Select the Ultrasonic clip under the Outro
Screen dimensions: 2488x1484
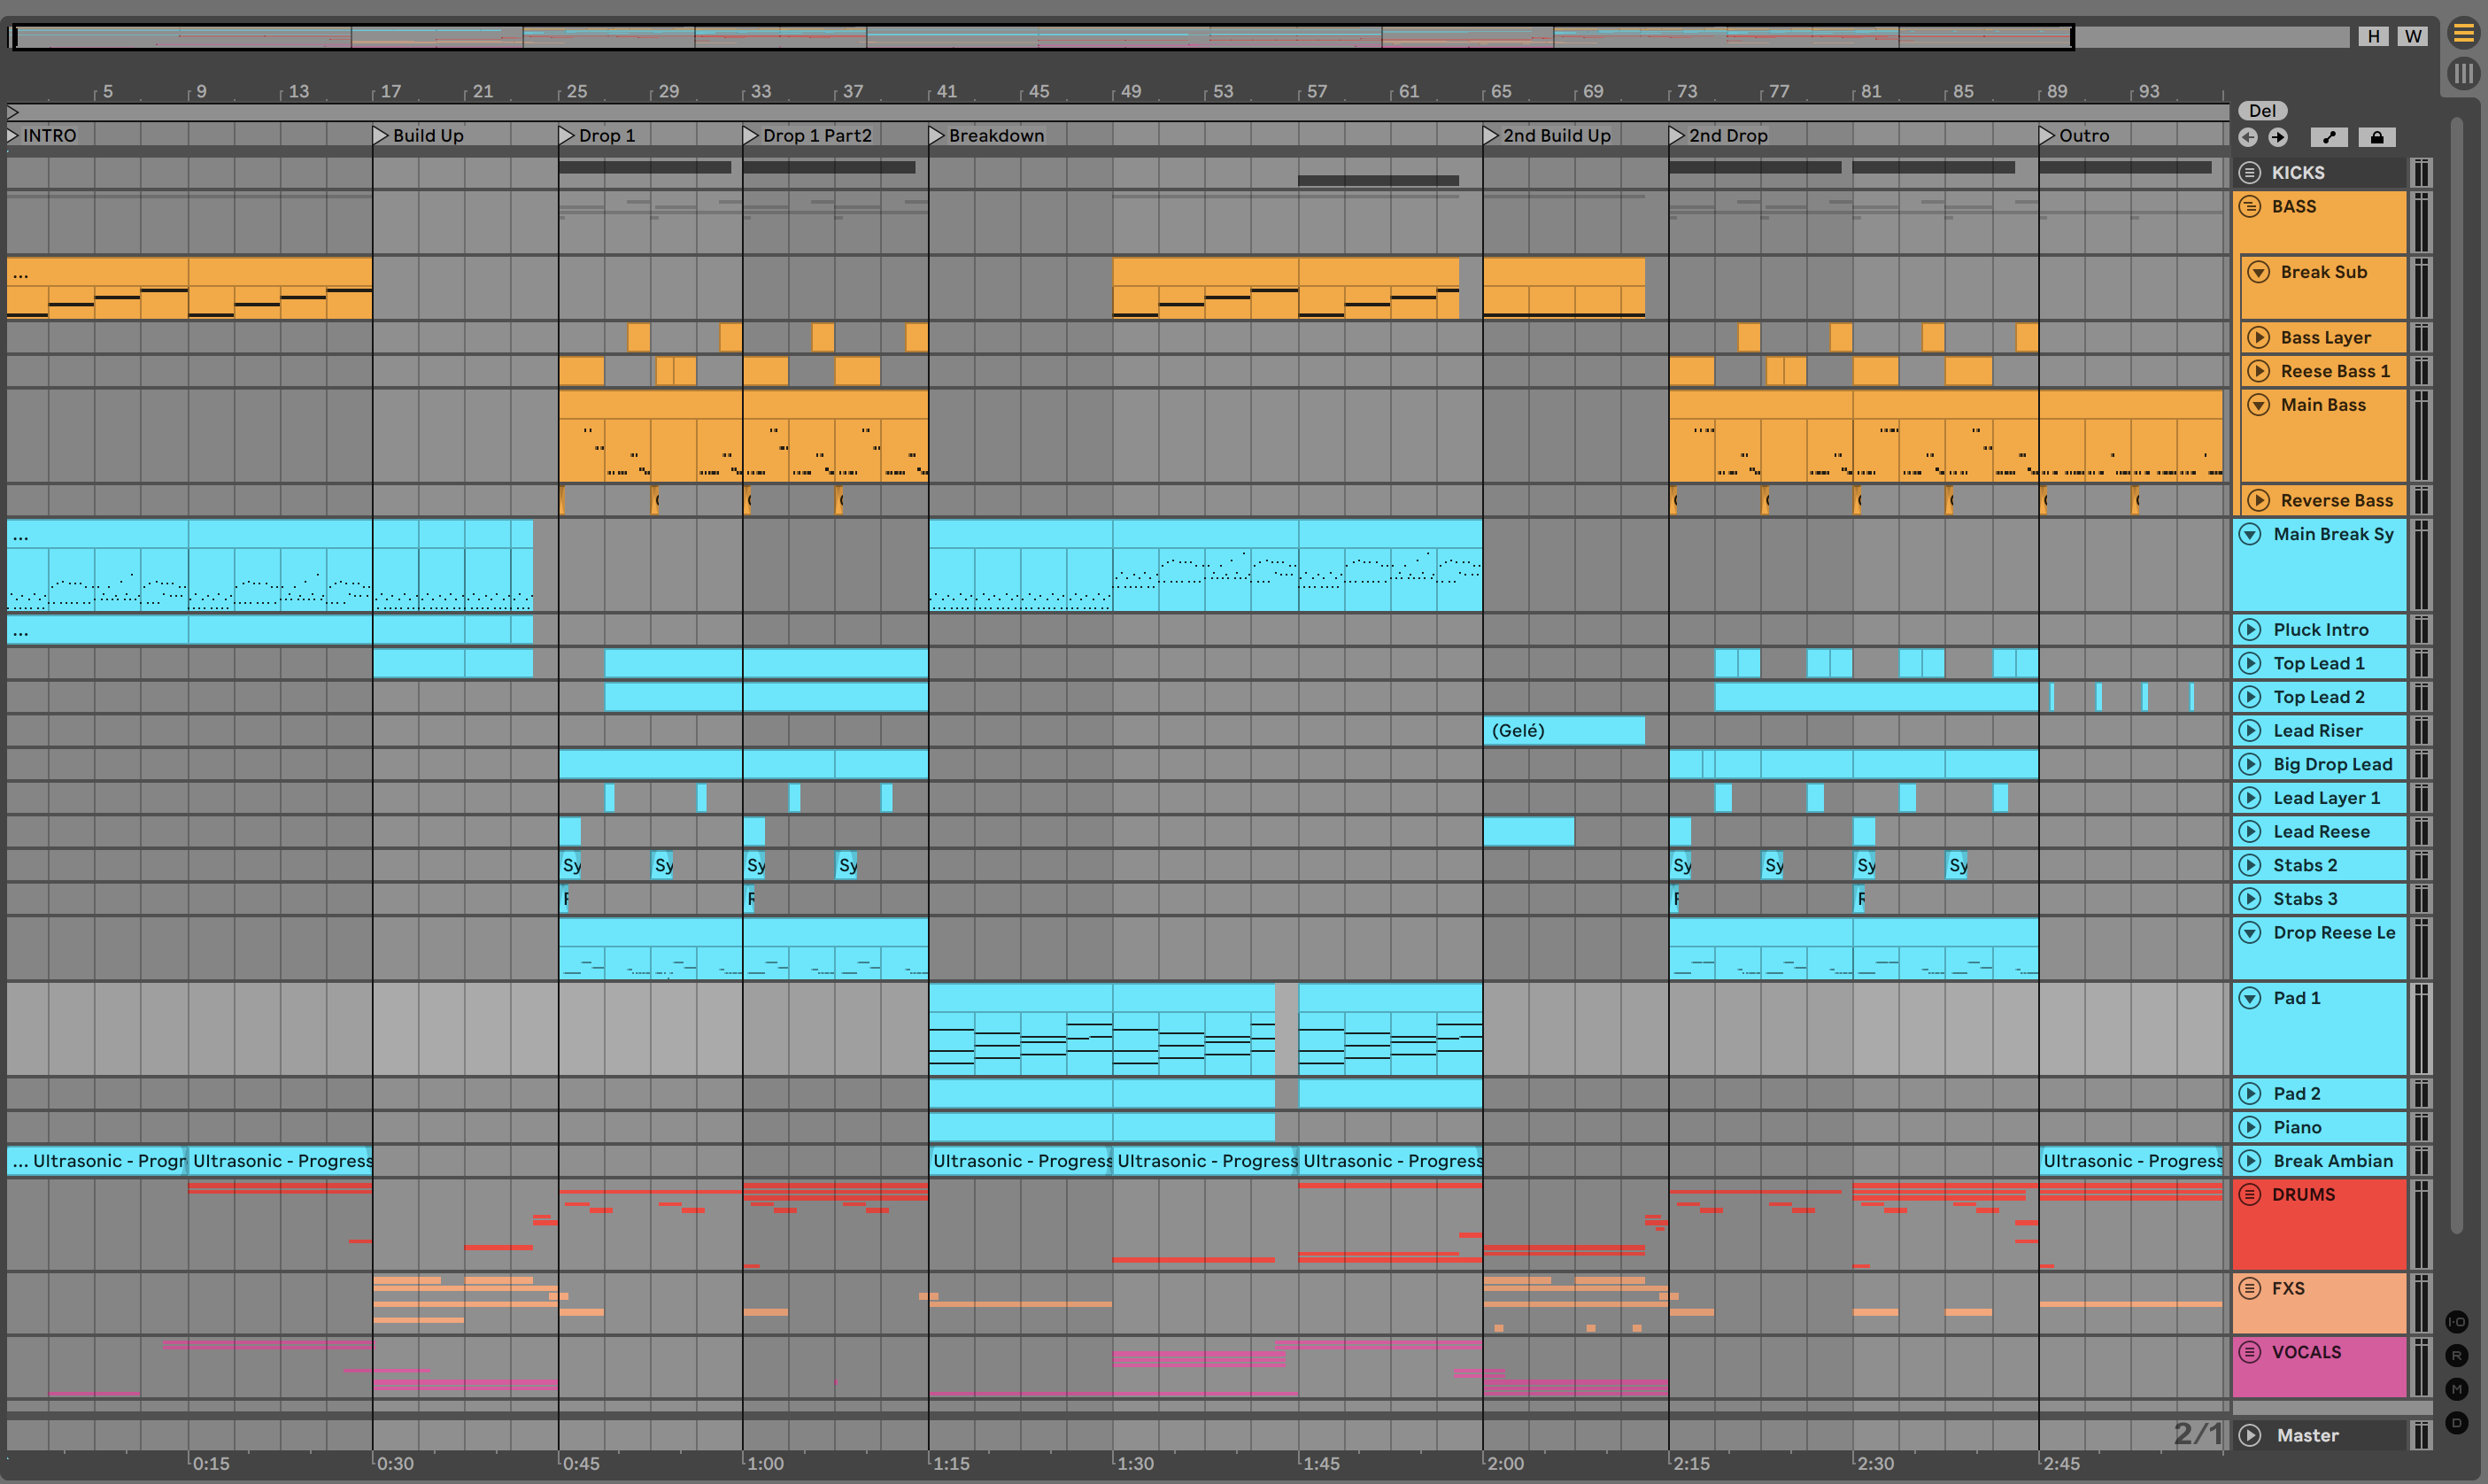(x=2131, y=1161)
